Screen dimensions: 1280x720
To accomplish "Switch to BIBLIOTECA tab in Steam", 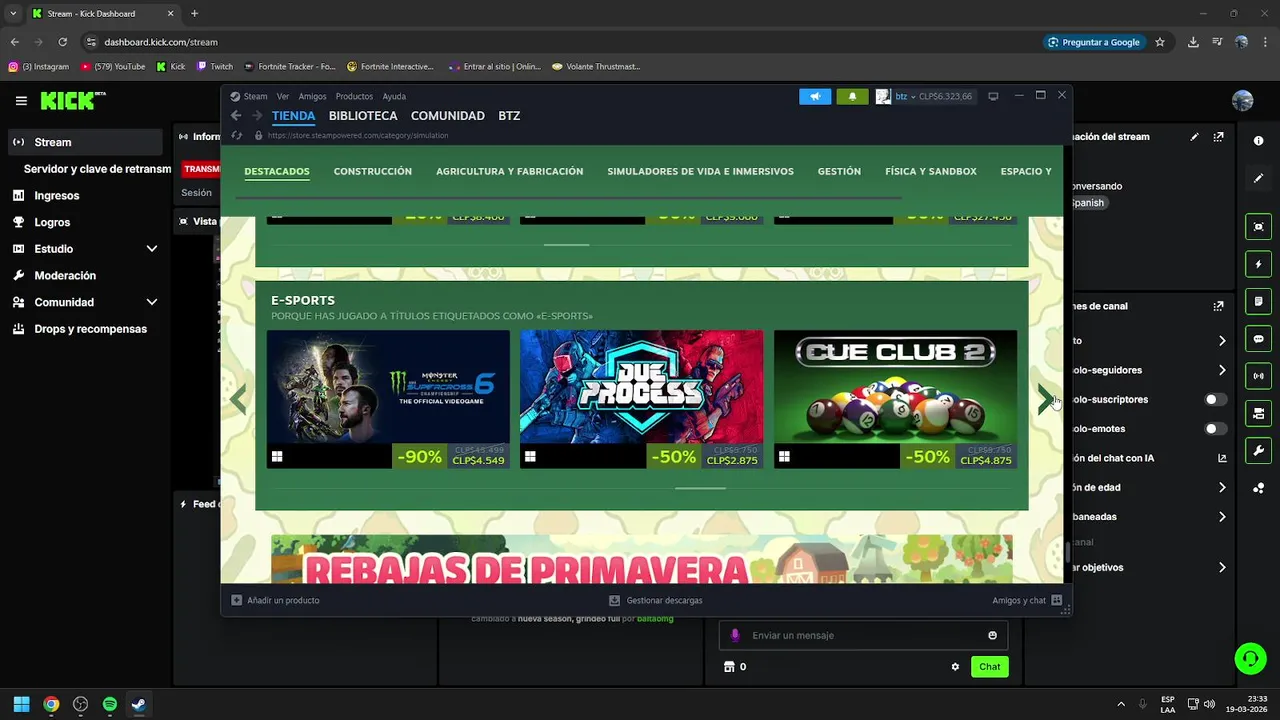I will click(363, 116).
